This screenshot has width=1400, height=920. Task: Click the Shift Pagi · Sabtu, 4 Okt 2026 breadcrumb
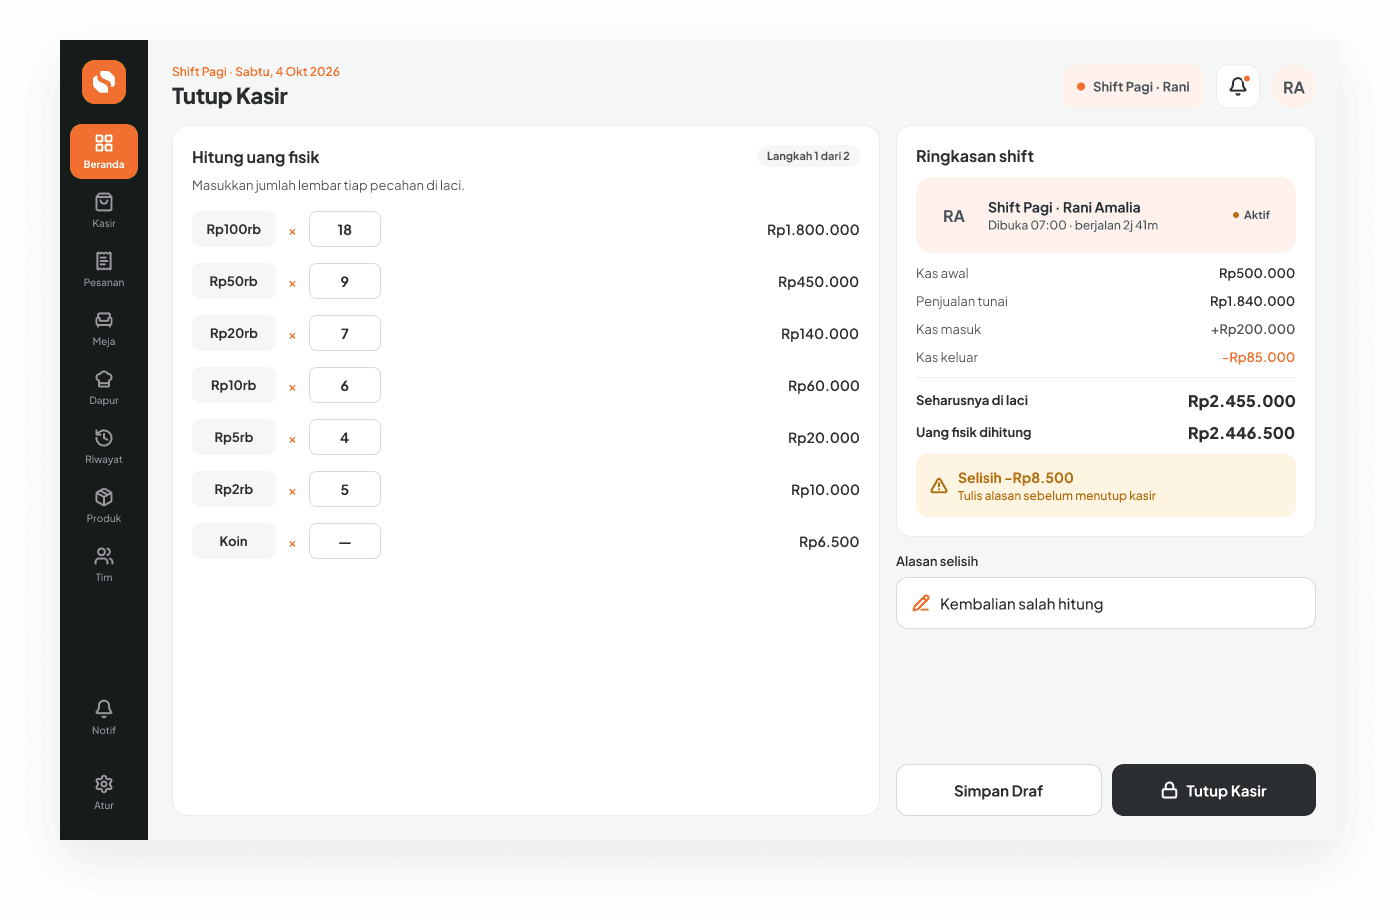coord(256,72)
